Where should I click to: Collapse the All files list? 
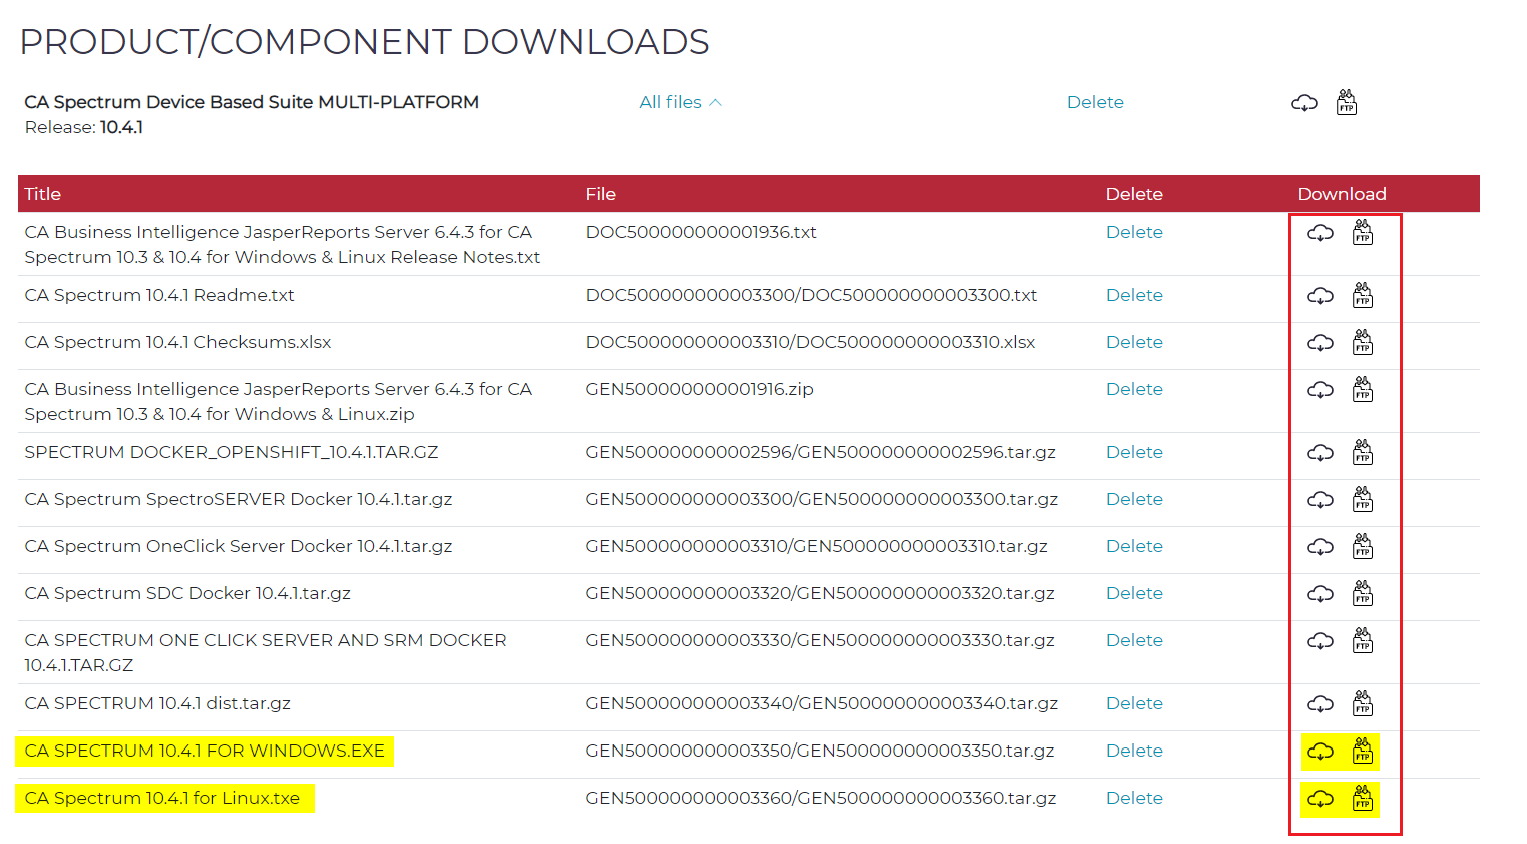tap(680, 102)
